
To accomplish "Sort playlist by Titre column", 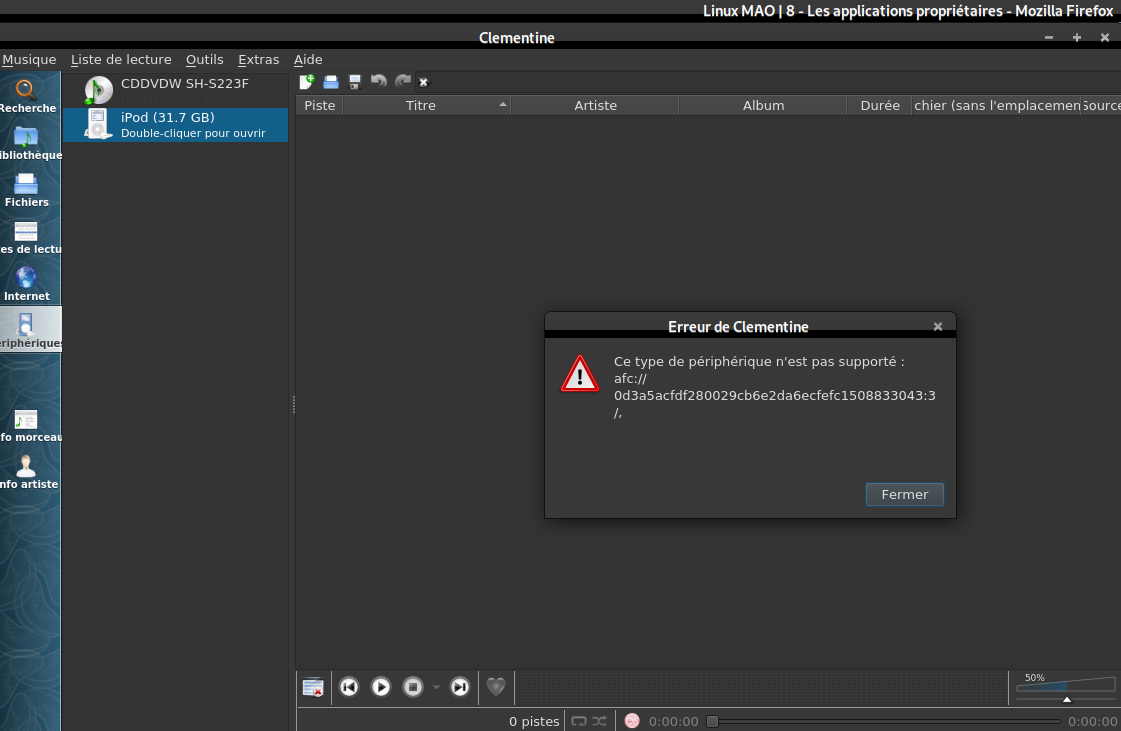I will [426, 105].
